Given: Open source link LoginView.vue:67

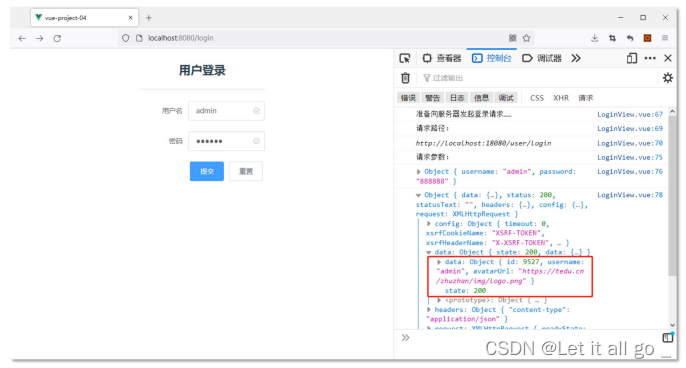Looking at the screenshot, I should coord(630,114).
